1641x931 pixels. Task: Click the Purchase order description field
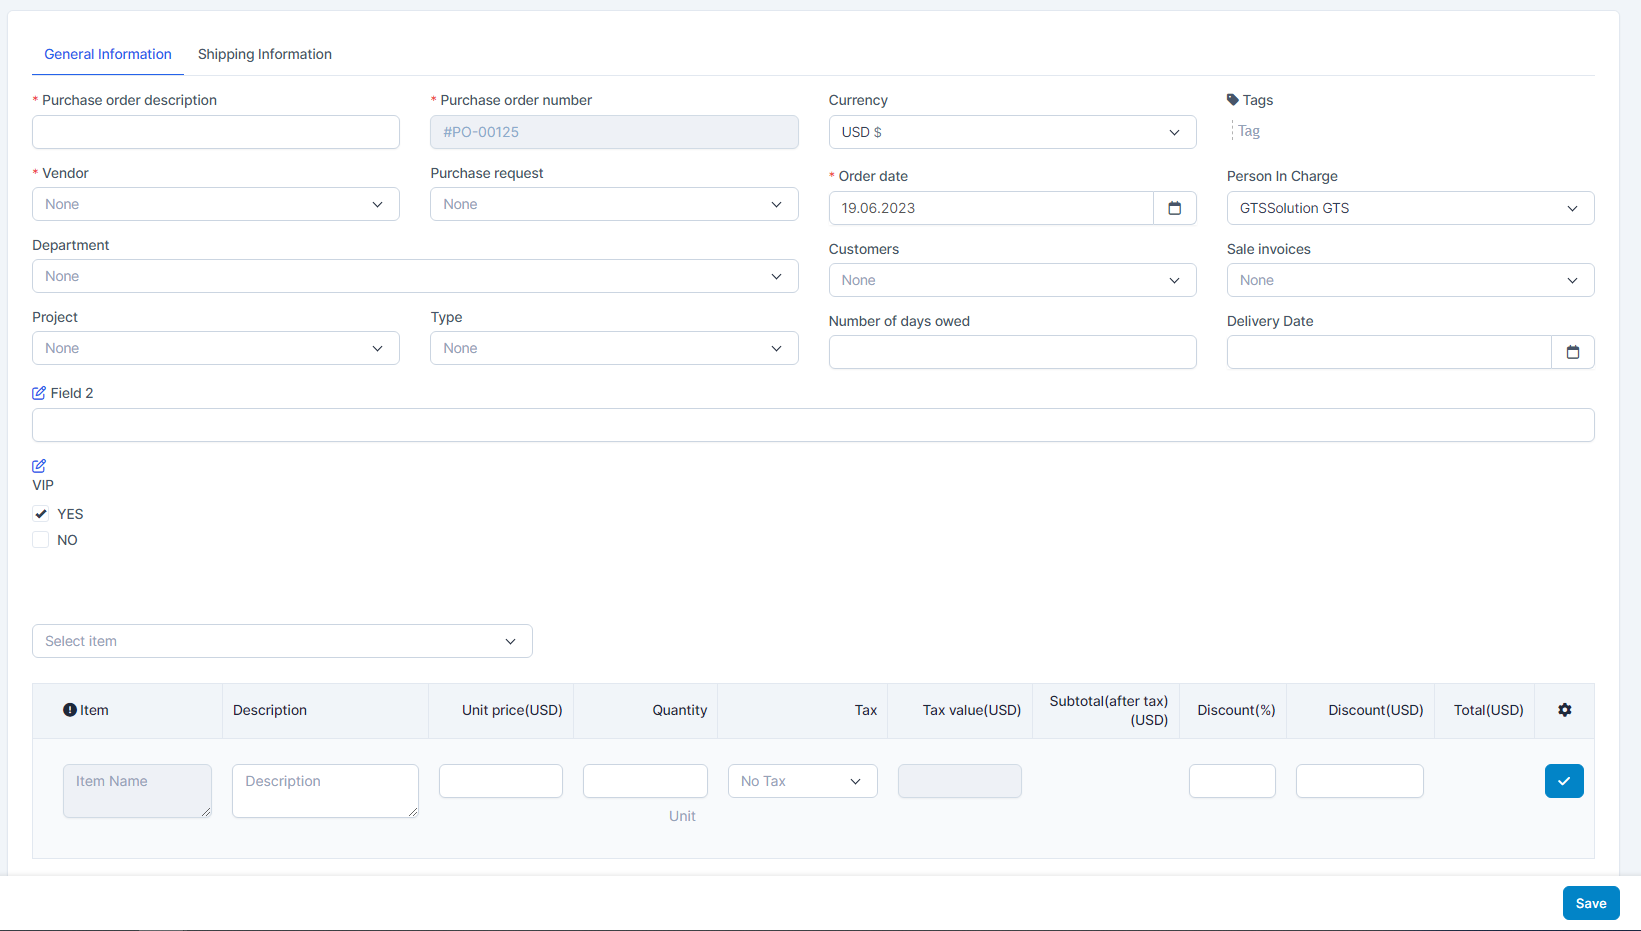point(216,132)
